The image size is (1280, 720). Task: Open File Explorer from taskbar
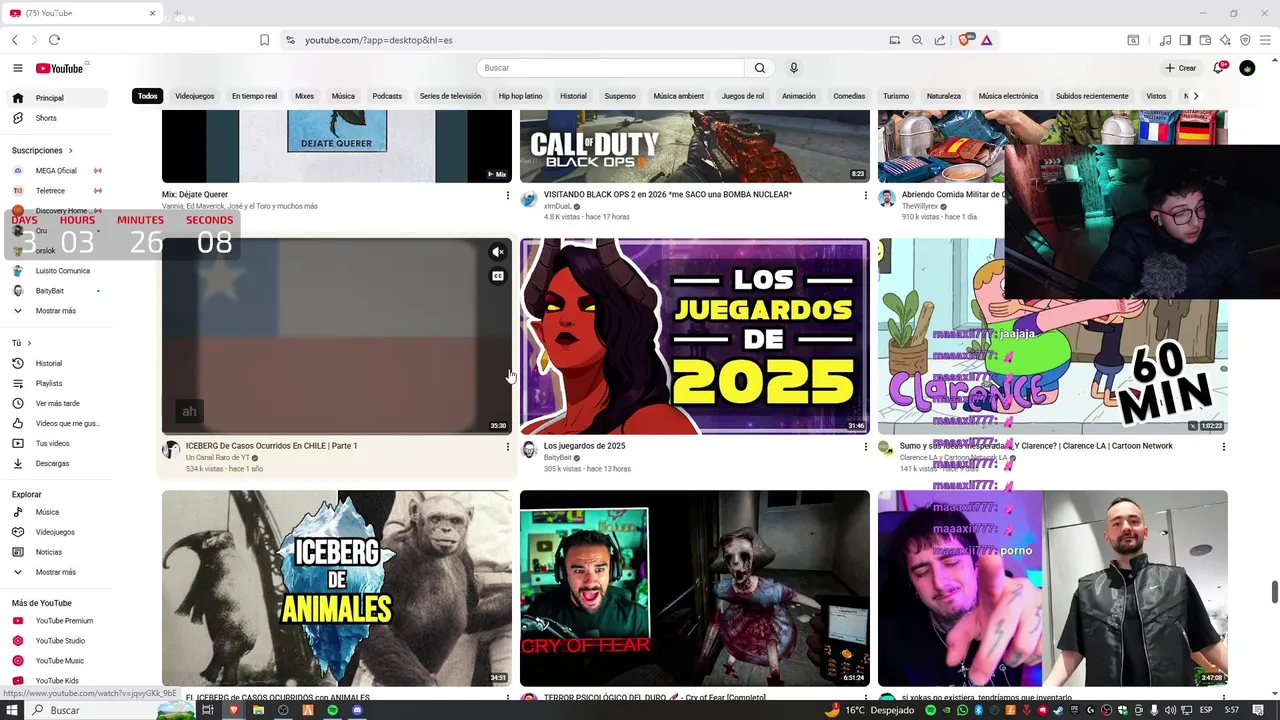click(x=258, y=710)
